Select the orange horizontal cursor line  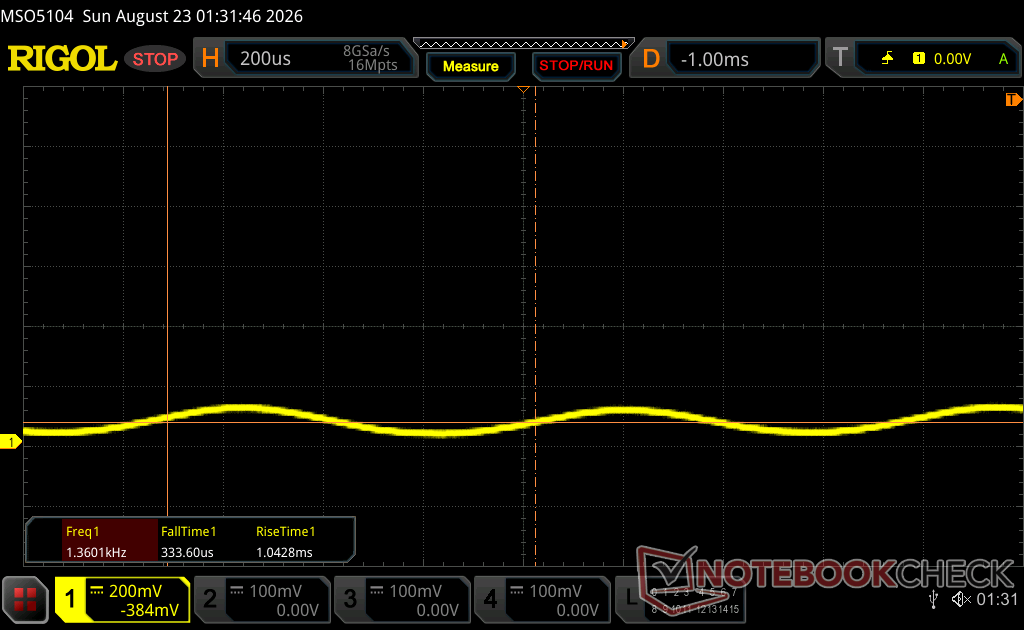coord(523,422)
